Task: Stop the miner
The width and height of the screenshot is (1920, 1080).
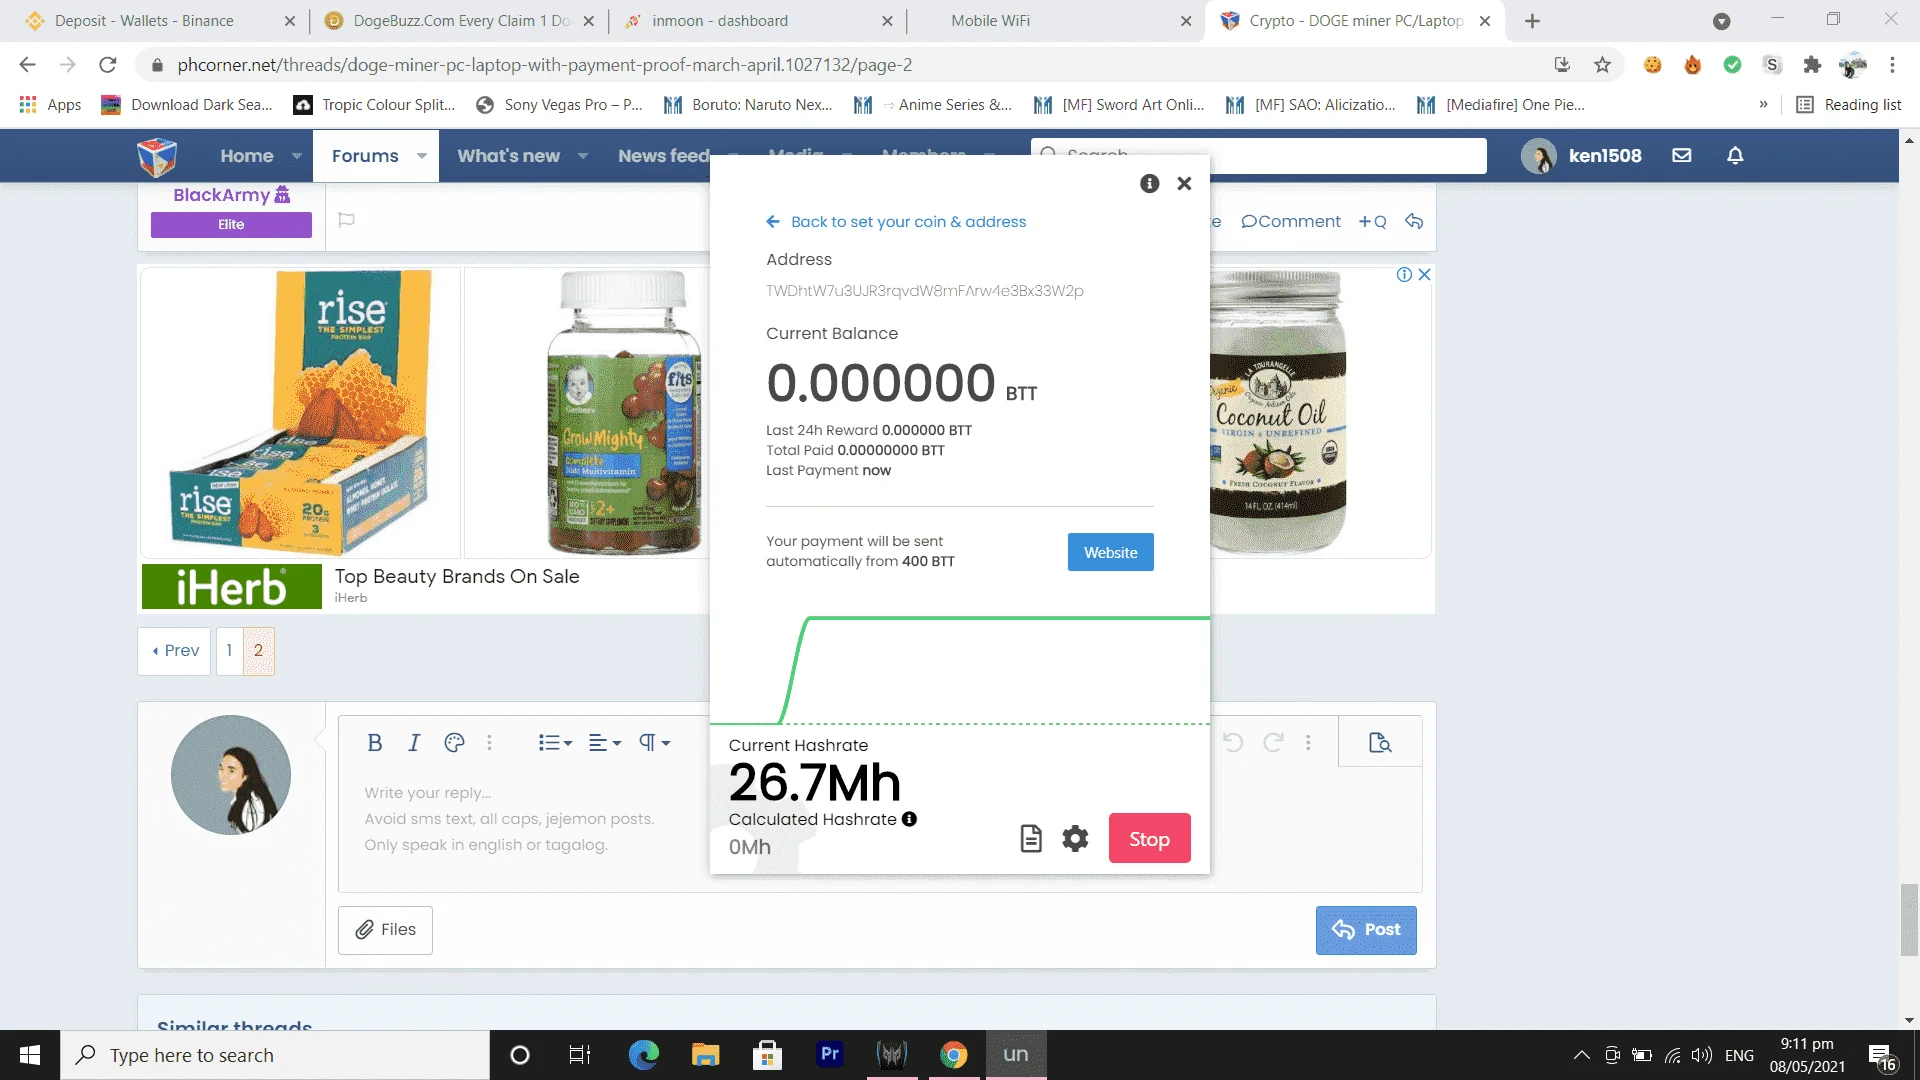Action: (x=1149, y=839)
